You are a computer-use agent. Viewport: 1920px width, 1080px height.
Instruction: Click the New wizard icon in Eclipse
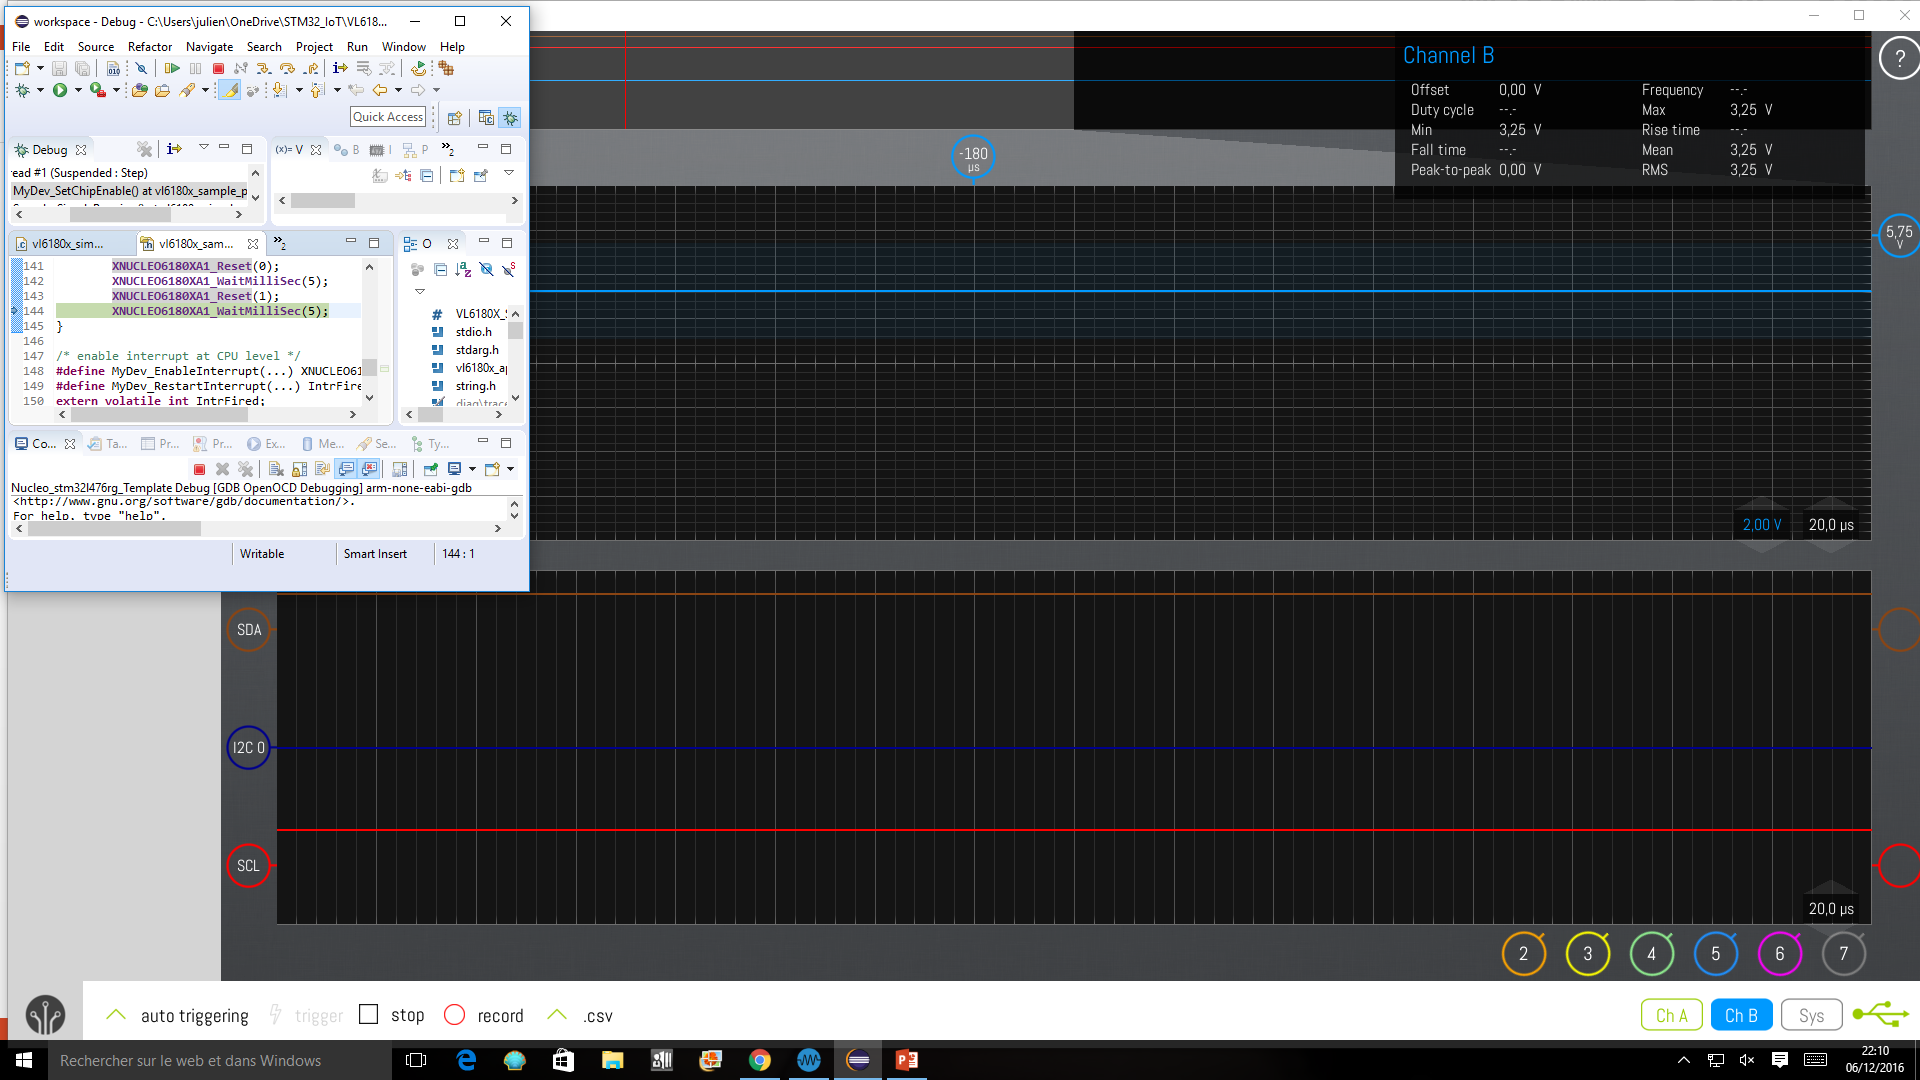(x=22, y=68)
